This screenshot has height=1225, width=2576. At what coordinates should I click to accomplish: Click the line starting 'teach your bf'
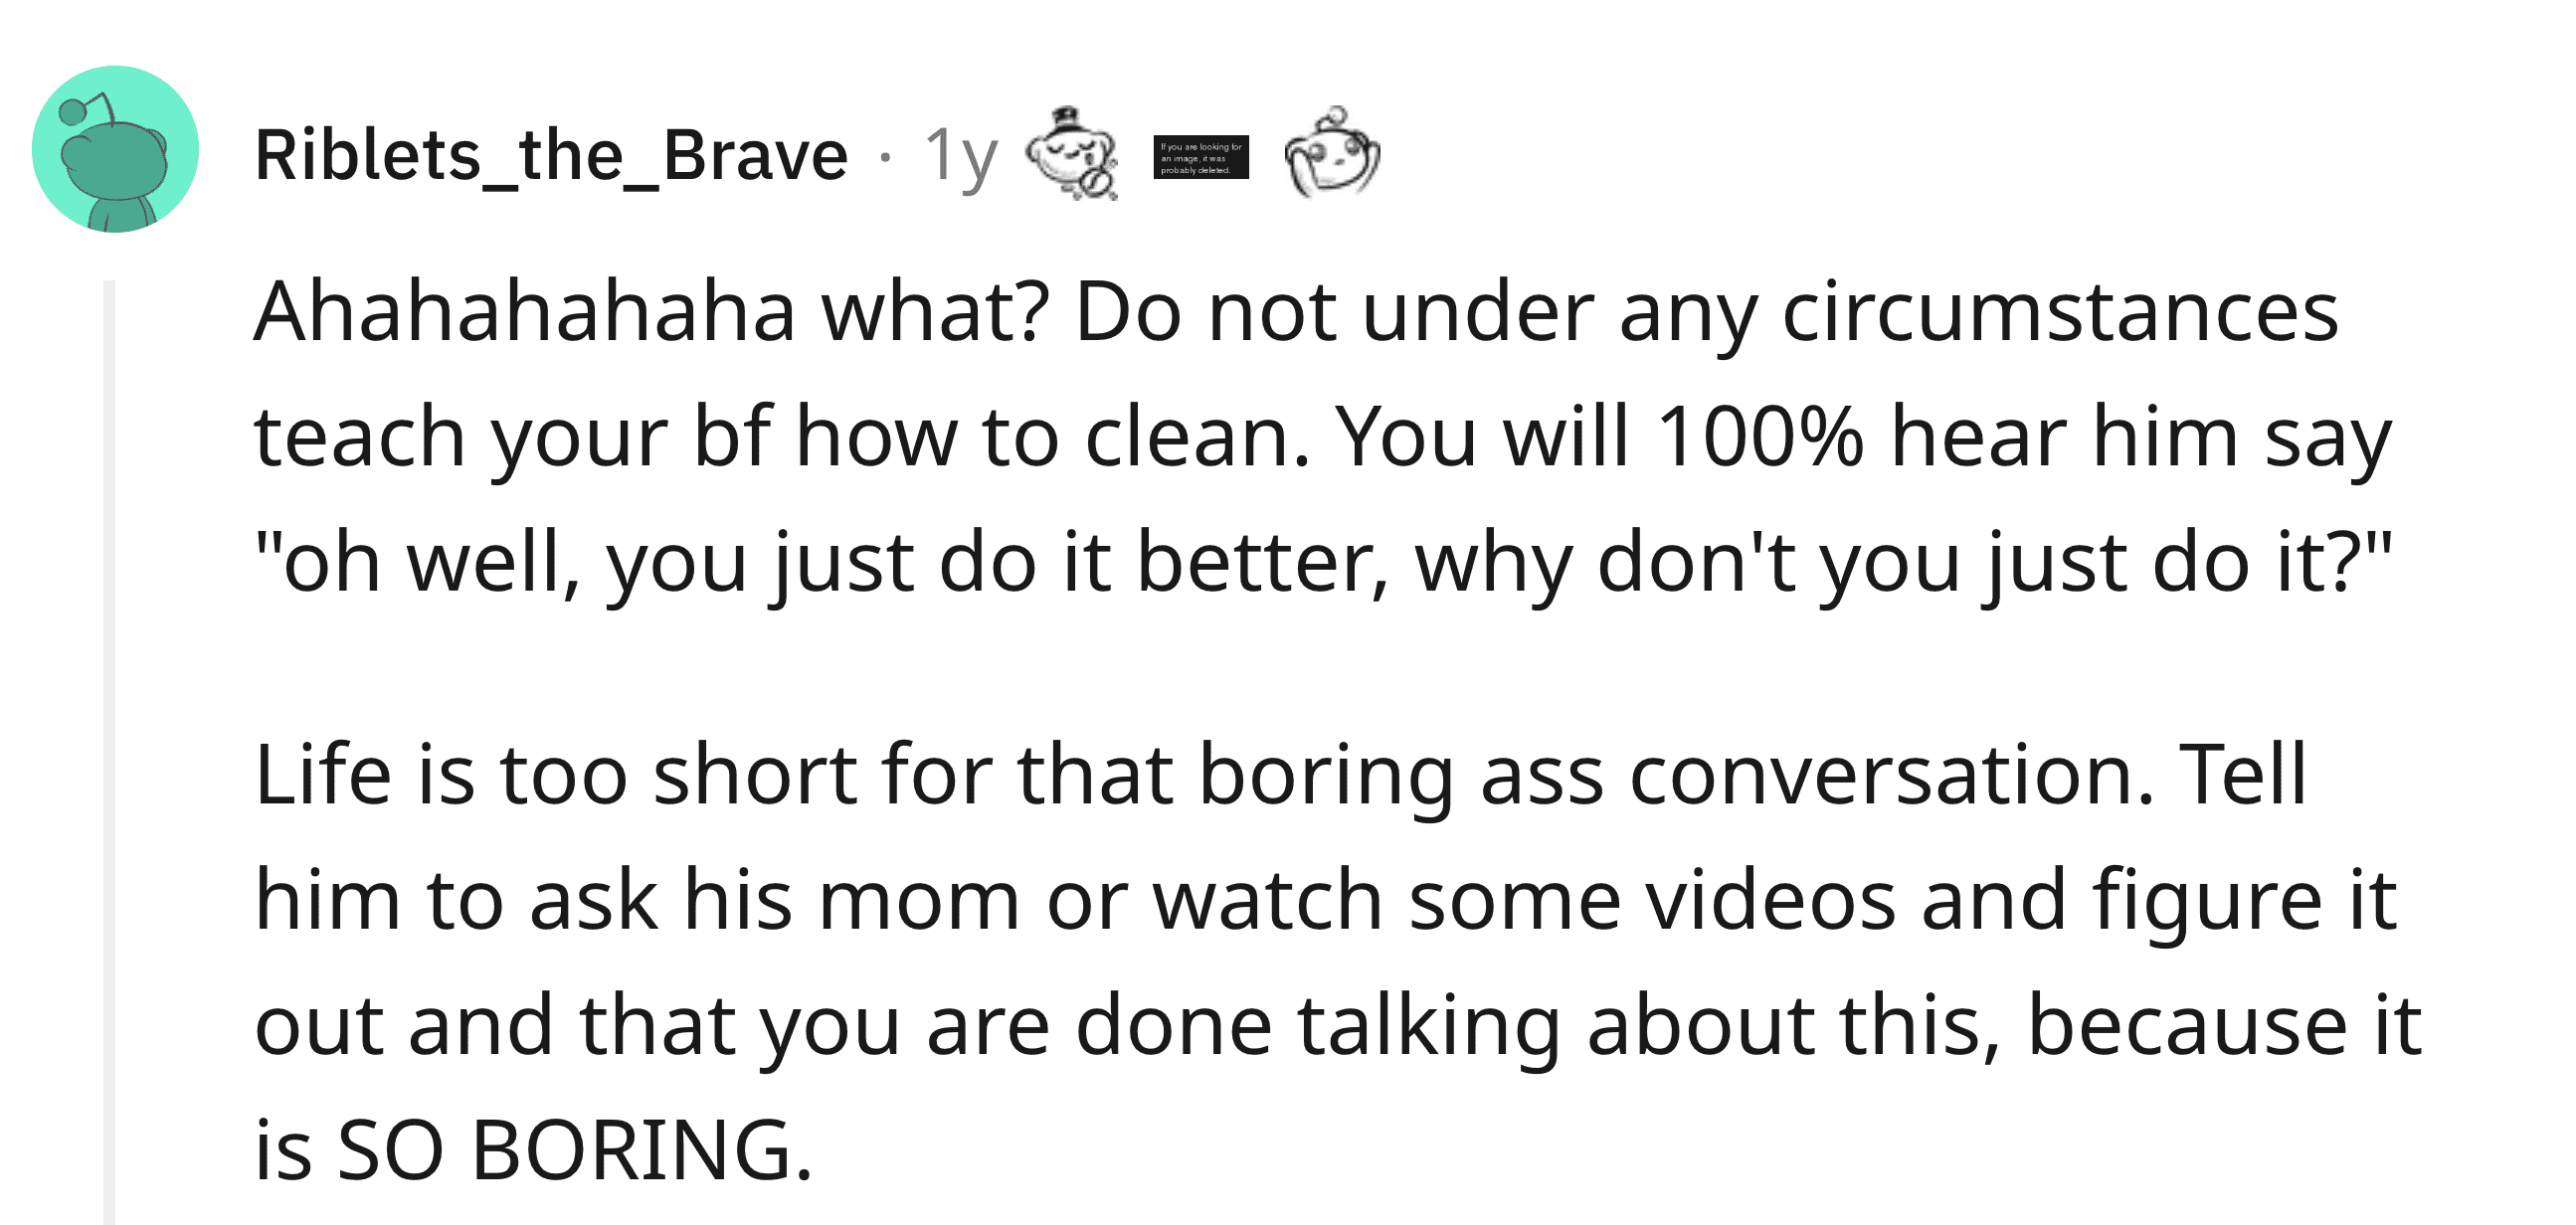(x=1323, y=437)
